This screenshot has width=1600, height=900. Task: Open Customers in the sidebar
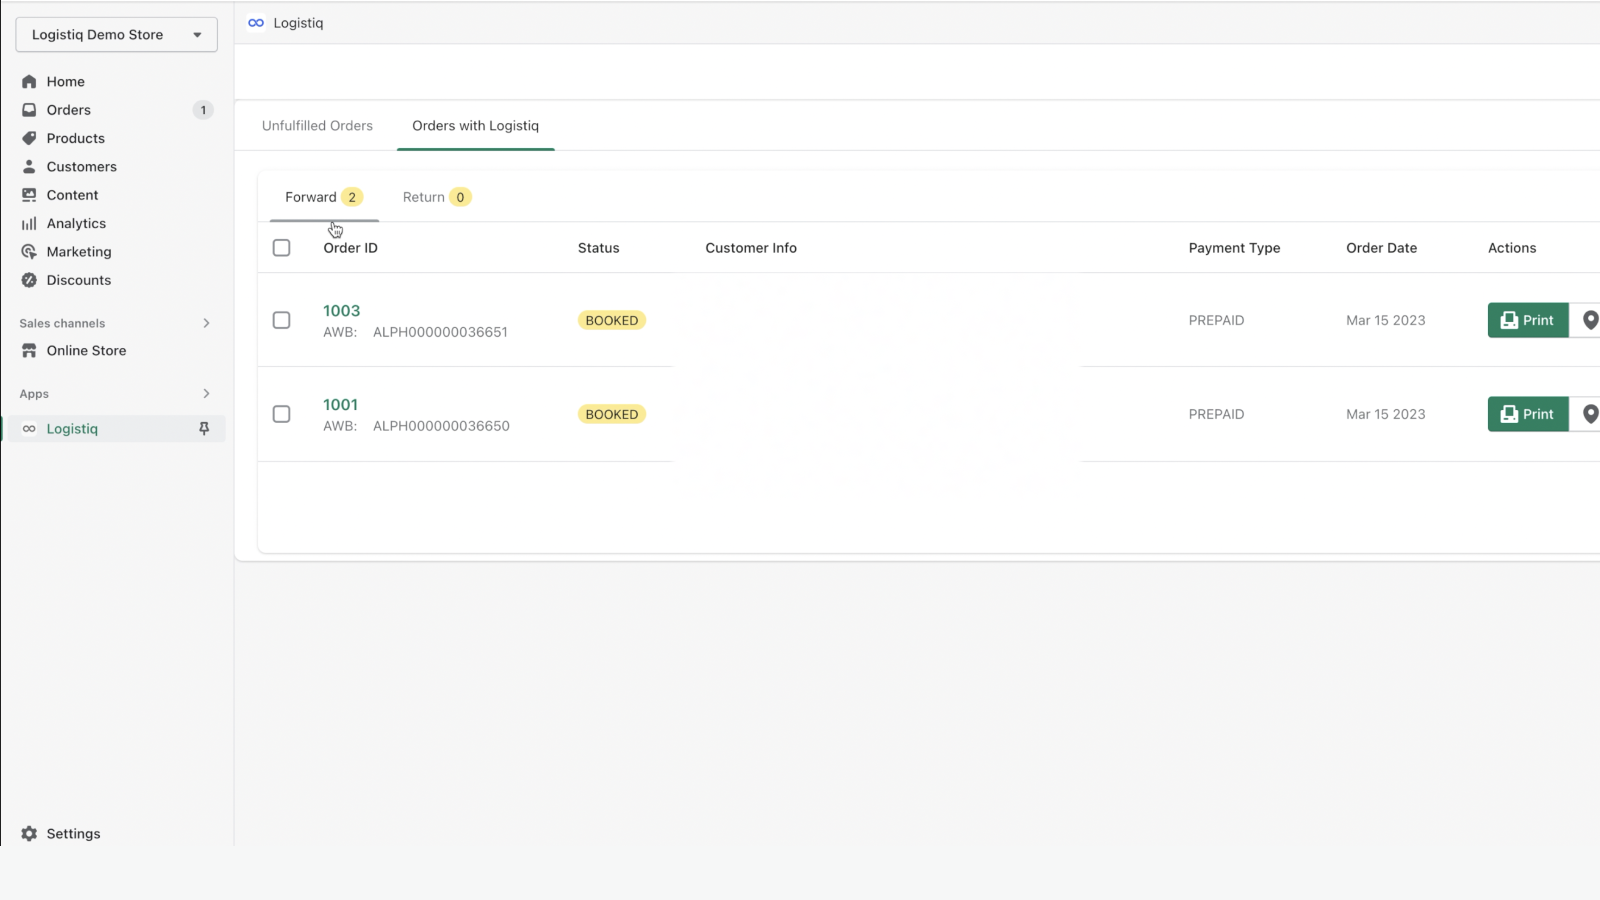click(82, 167)
